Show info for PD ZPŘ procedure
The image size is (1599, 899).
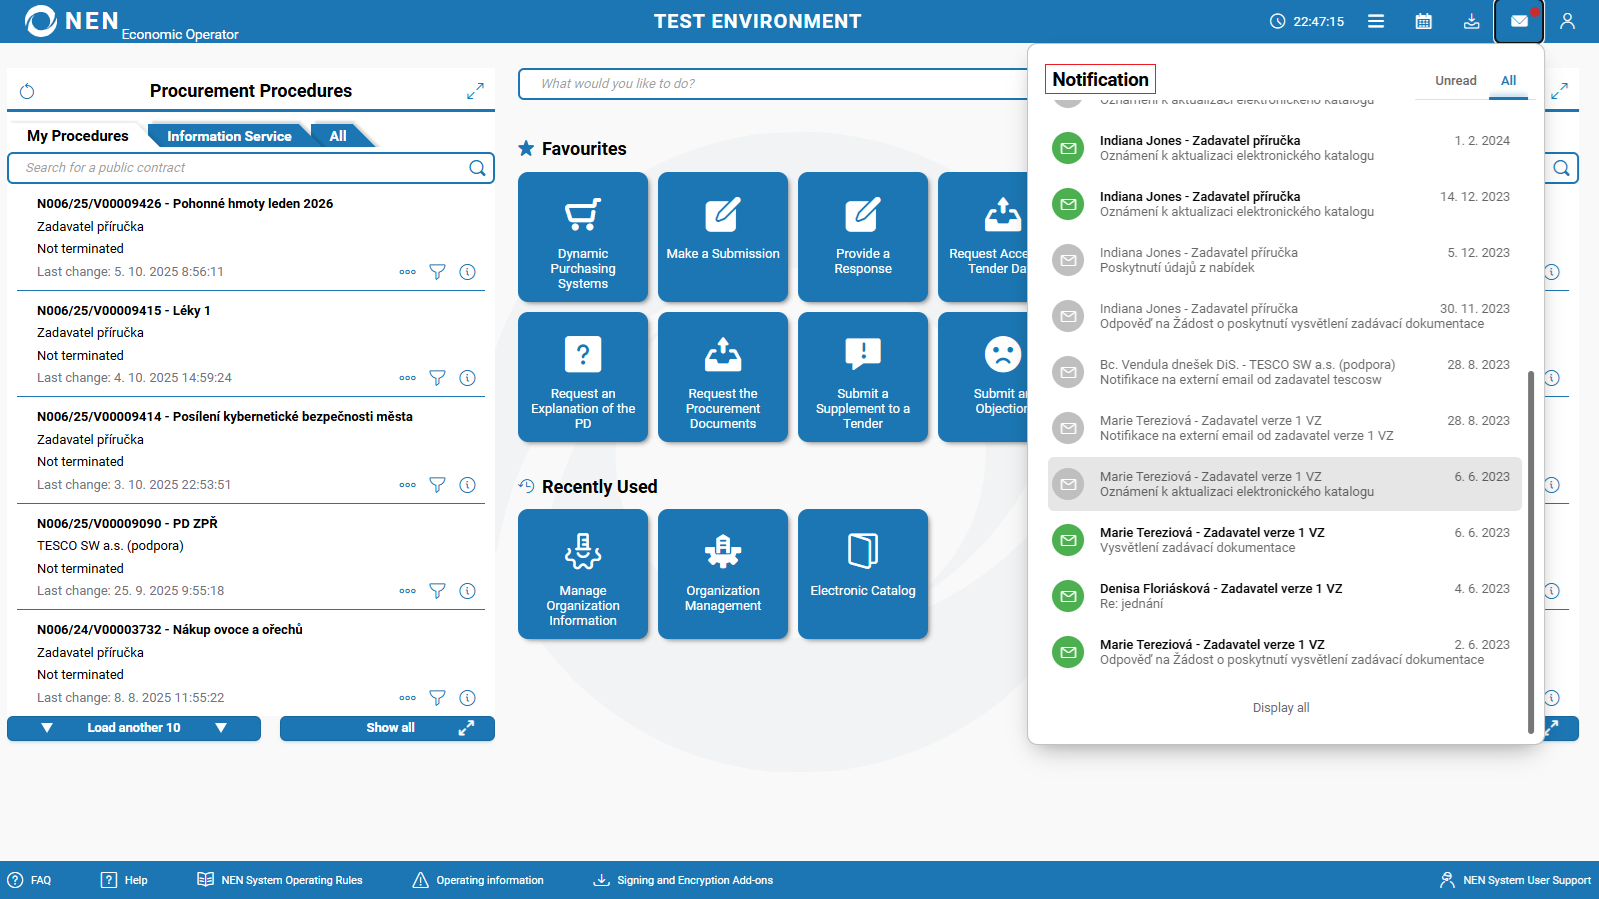point(467,591)
